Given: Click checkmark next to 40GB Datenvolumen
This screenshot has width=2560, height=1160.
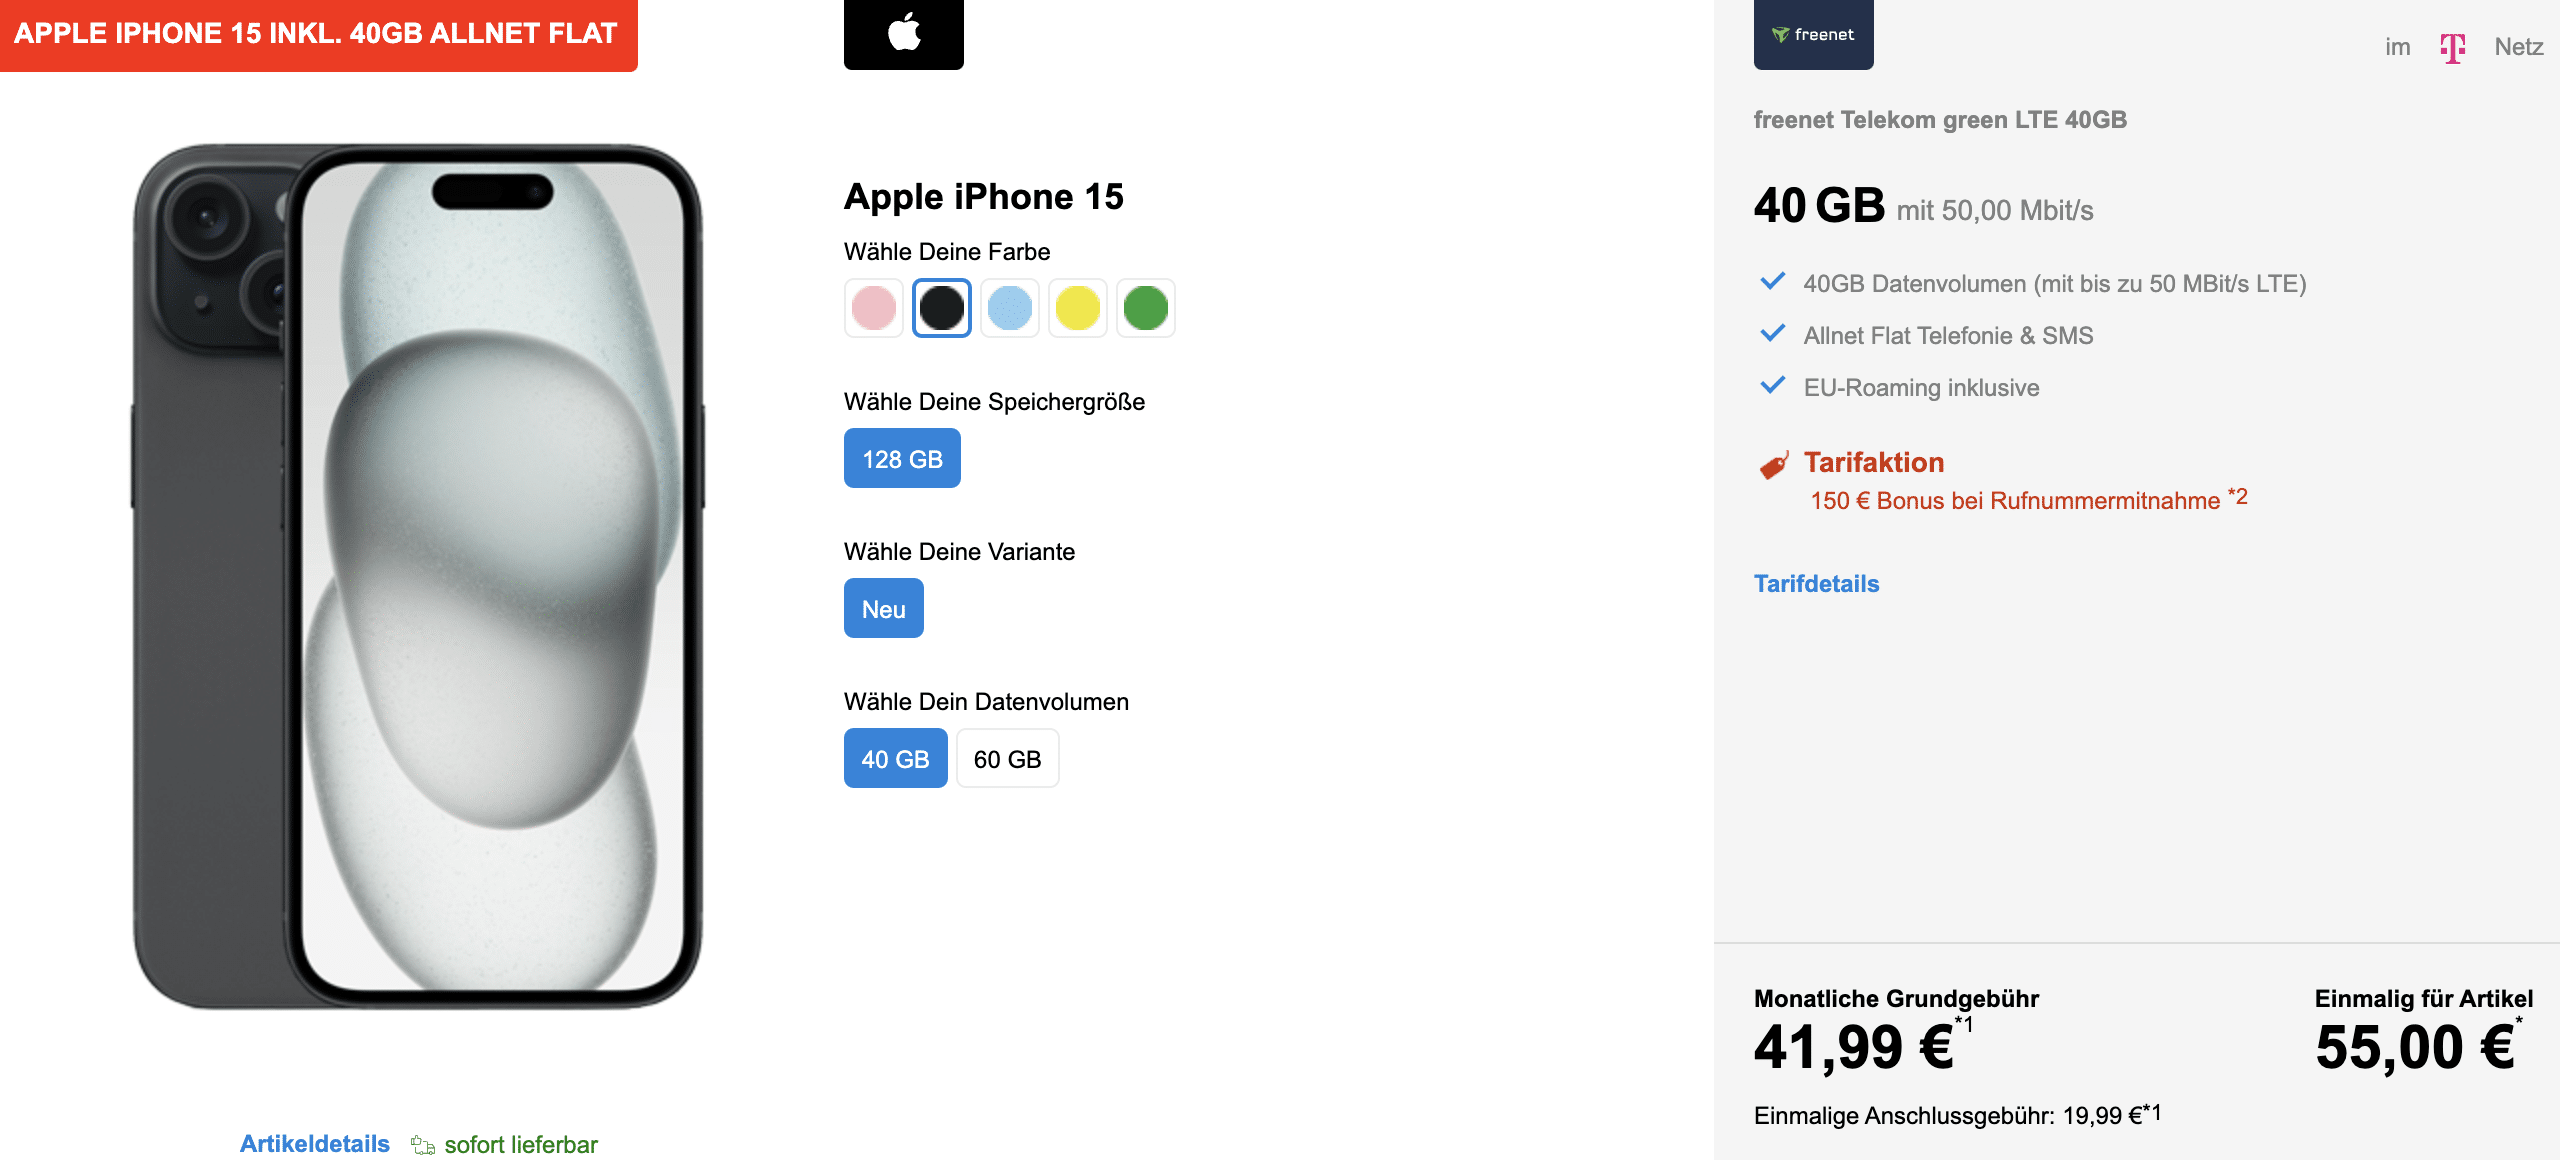Looking at the screenshot, I should 1772,282.
